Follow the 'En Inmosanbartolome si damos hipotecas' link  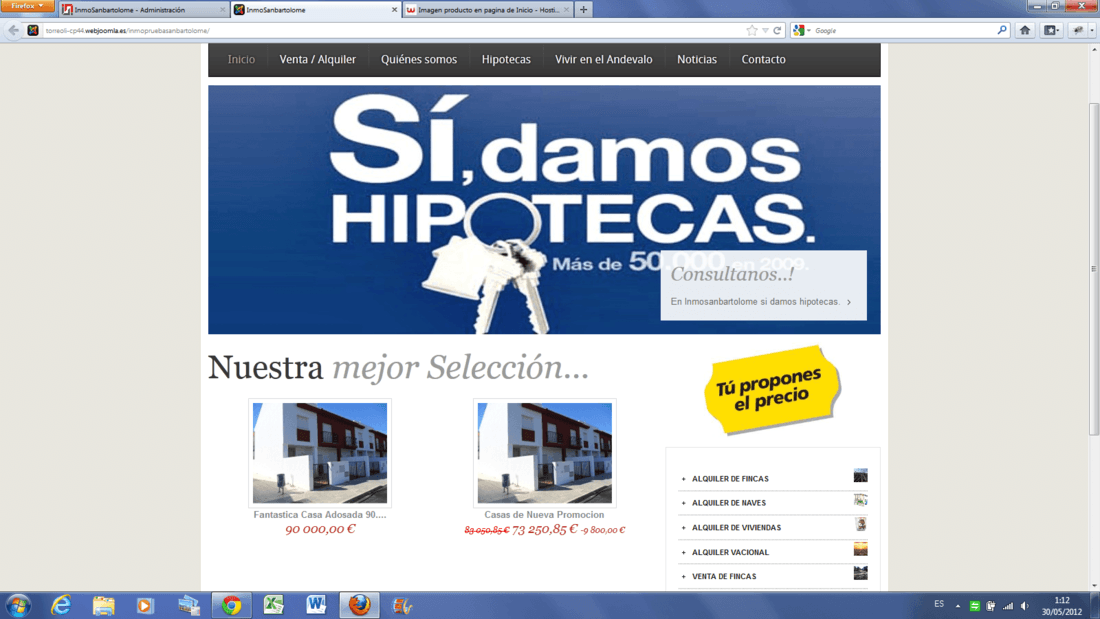(760, 302)
